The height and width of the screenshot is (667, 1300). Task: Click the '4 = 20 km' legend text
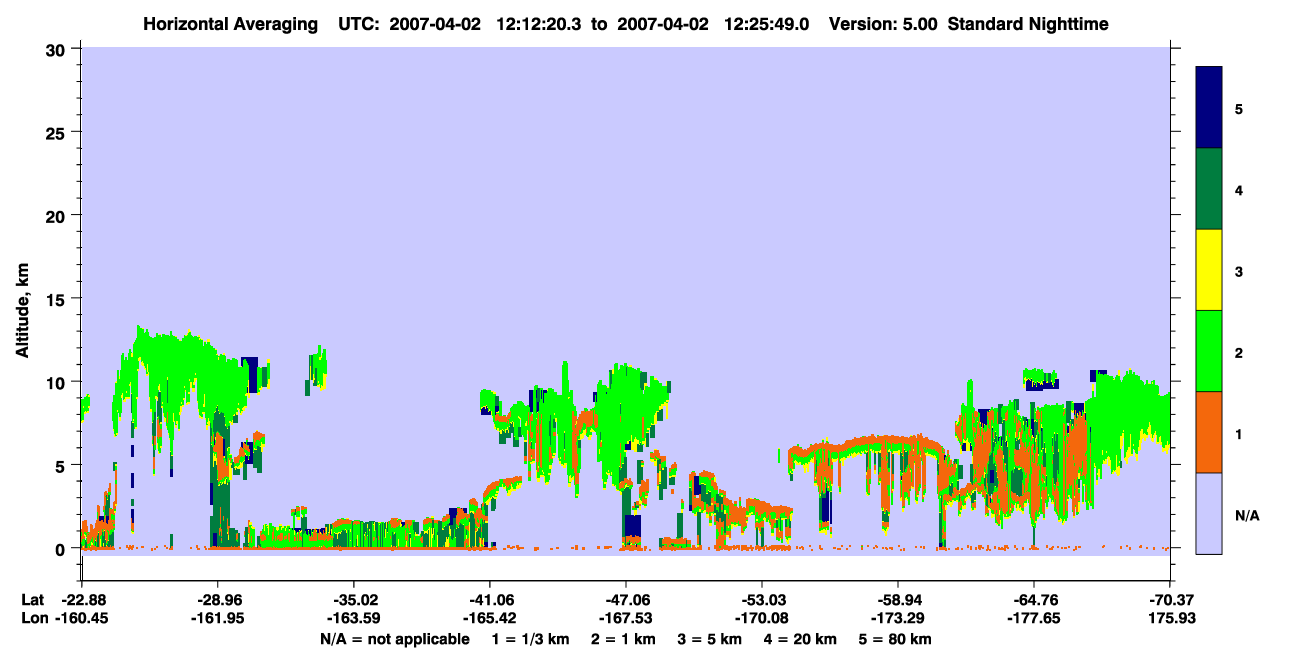[x=800, y=639]
